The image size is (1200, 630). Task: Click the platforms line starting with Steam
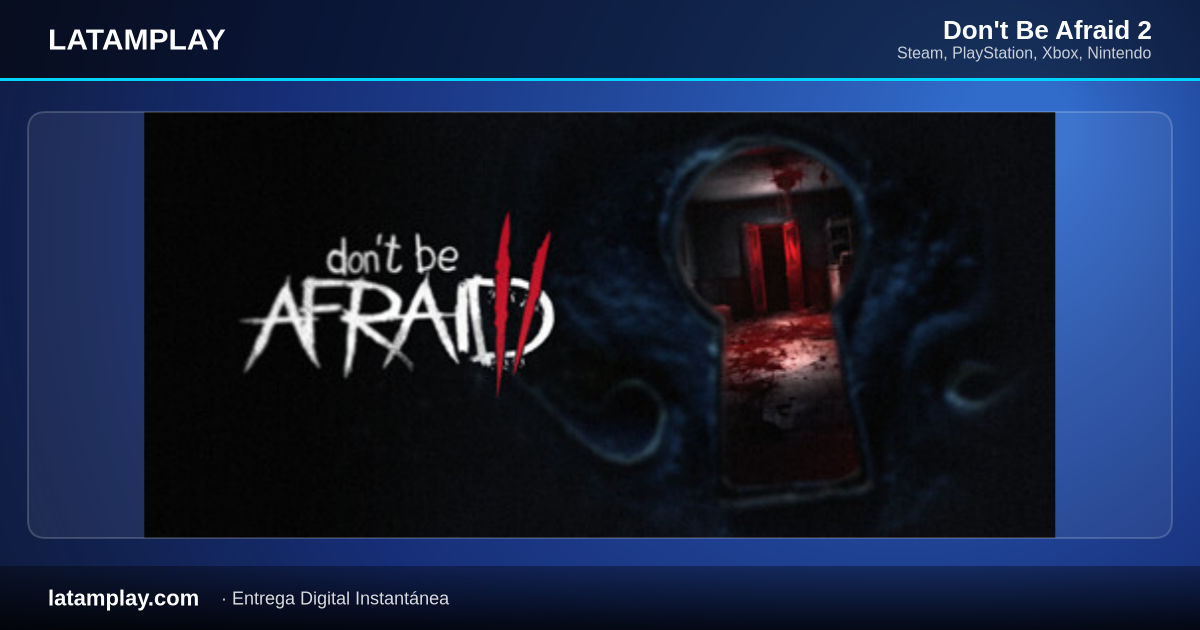tap(1024, 53)
